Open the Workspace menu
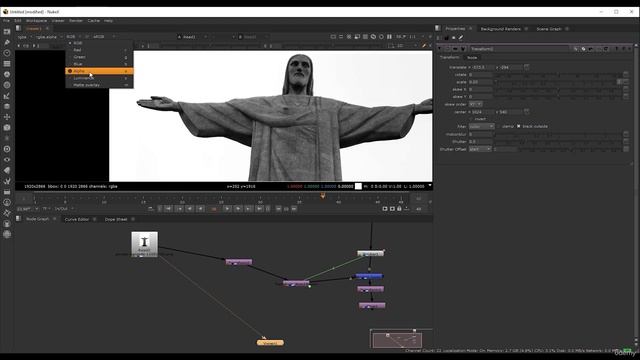Image resolution: width=640 pixels, height=360 pixels. pyautogui.click(x=36, y=20)
